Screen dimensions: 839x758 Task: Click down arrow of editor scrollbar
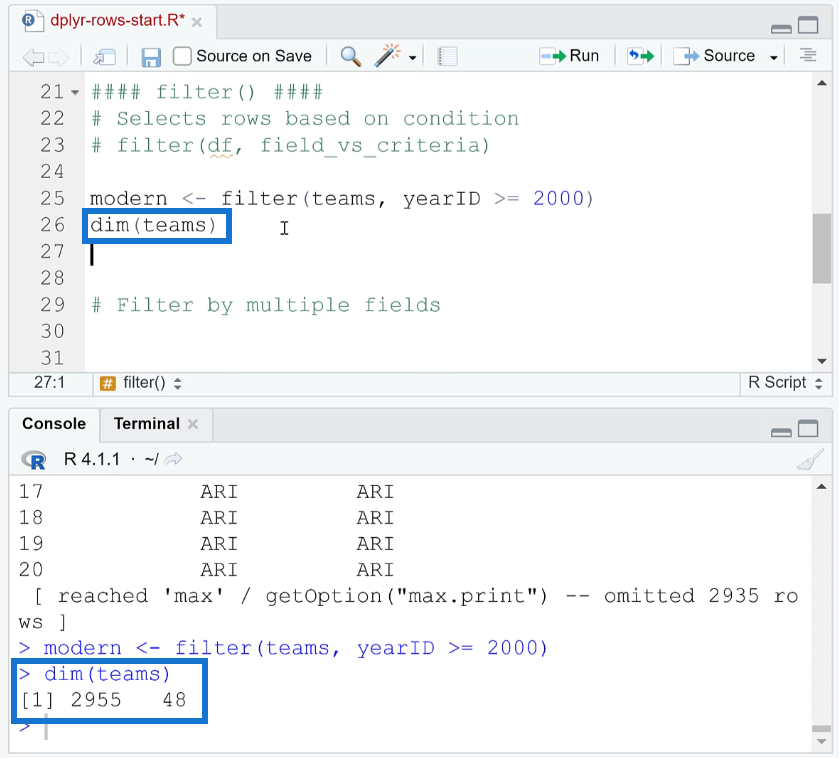[822, 361]
